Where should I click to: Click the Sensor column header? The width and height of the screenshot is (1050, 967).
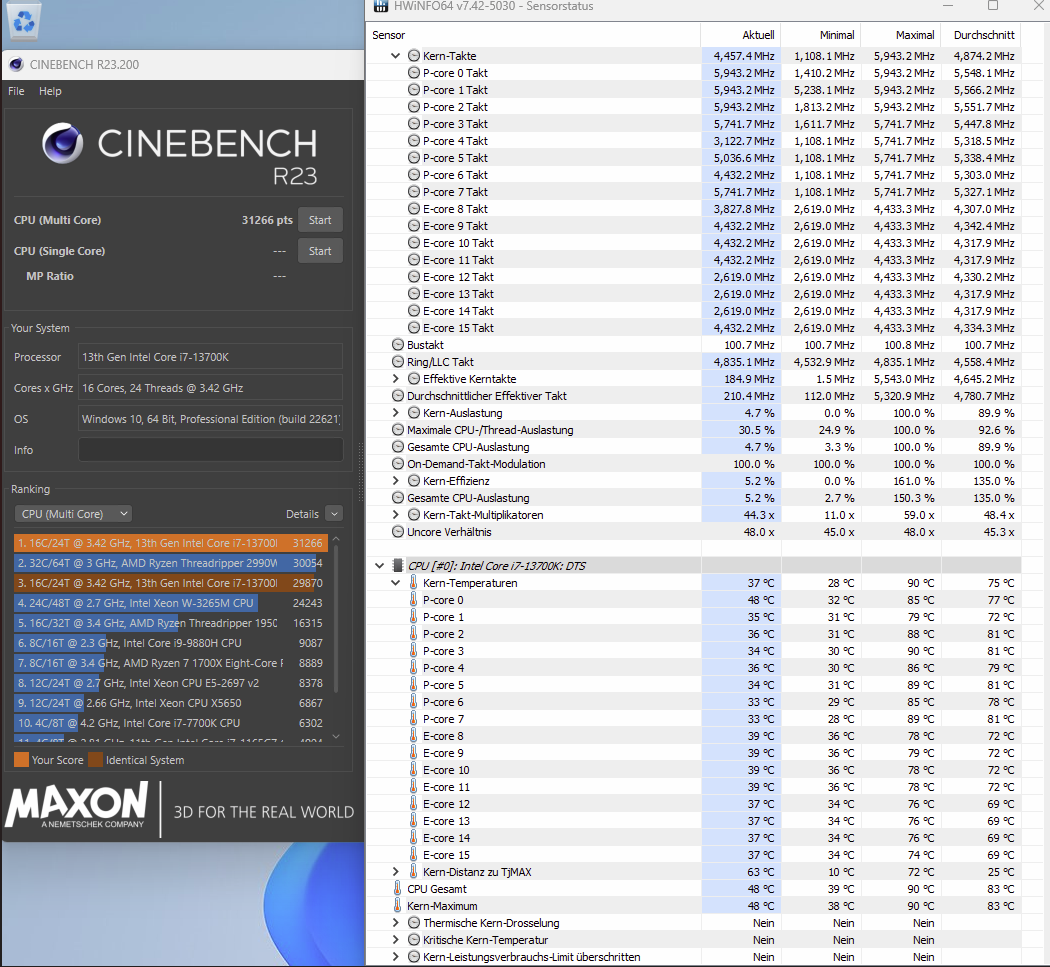[x=533, y=35]
